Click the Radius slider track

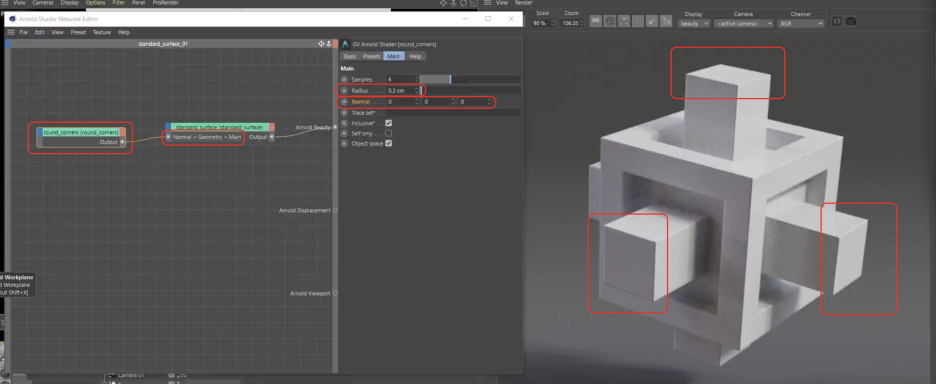point(470,91)
